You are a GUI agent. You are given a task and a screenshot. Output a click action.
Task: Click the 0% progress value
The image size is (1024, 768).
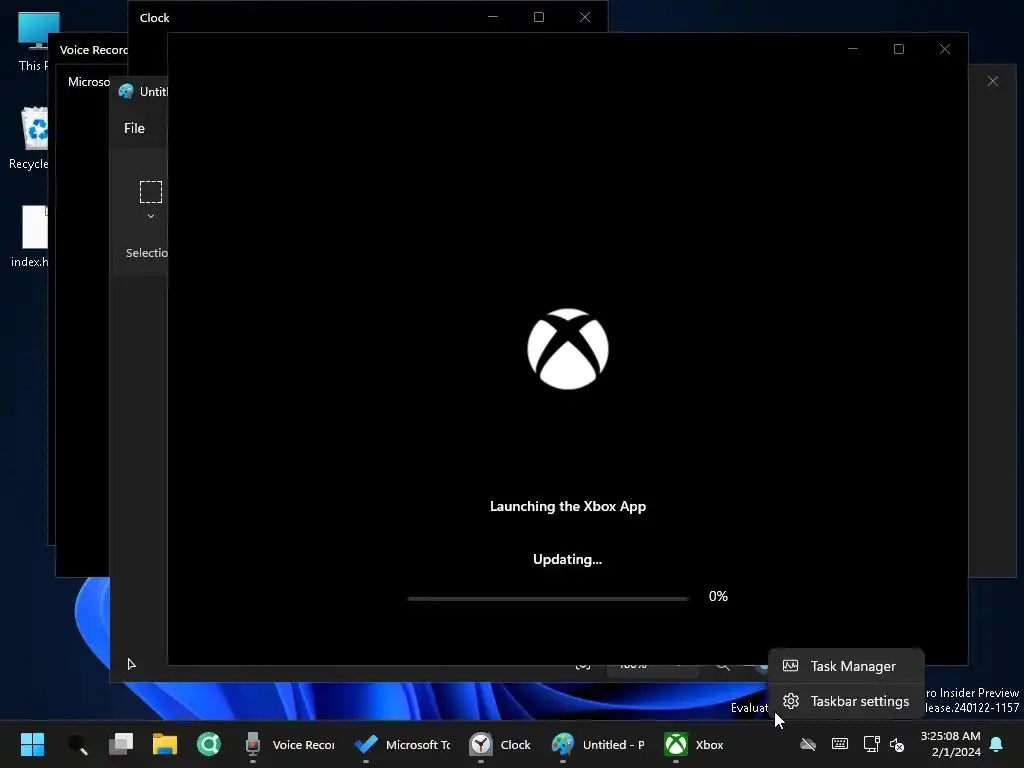(x=718, y=596)
